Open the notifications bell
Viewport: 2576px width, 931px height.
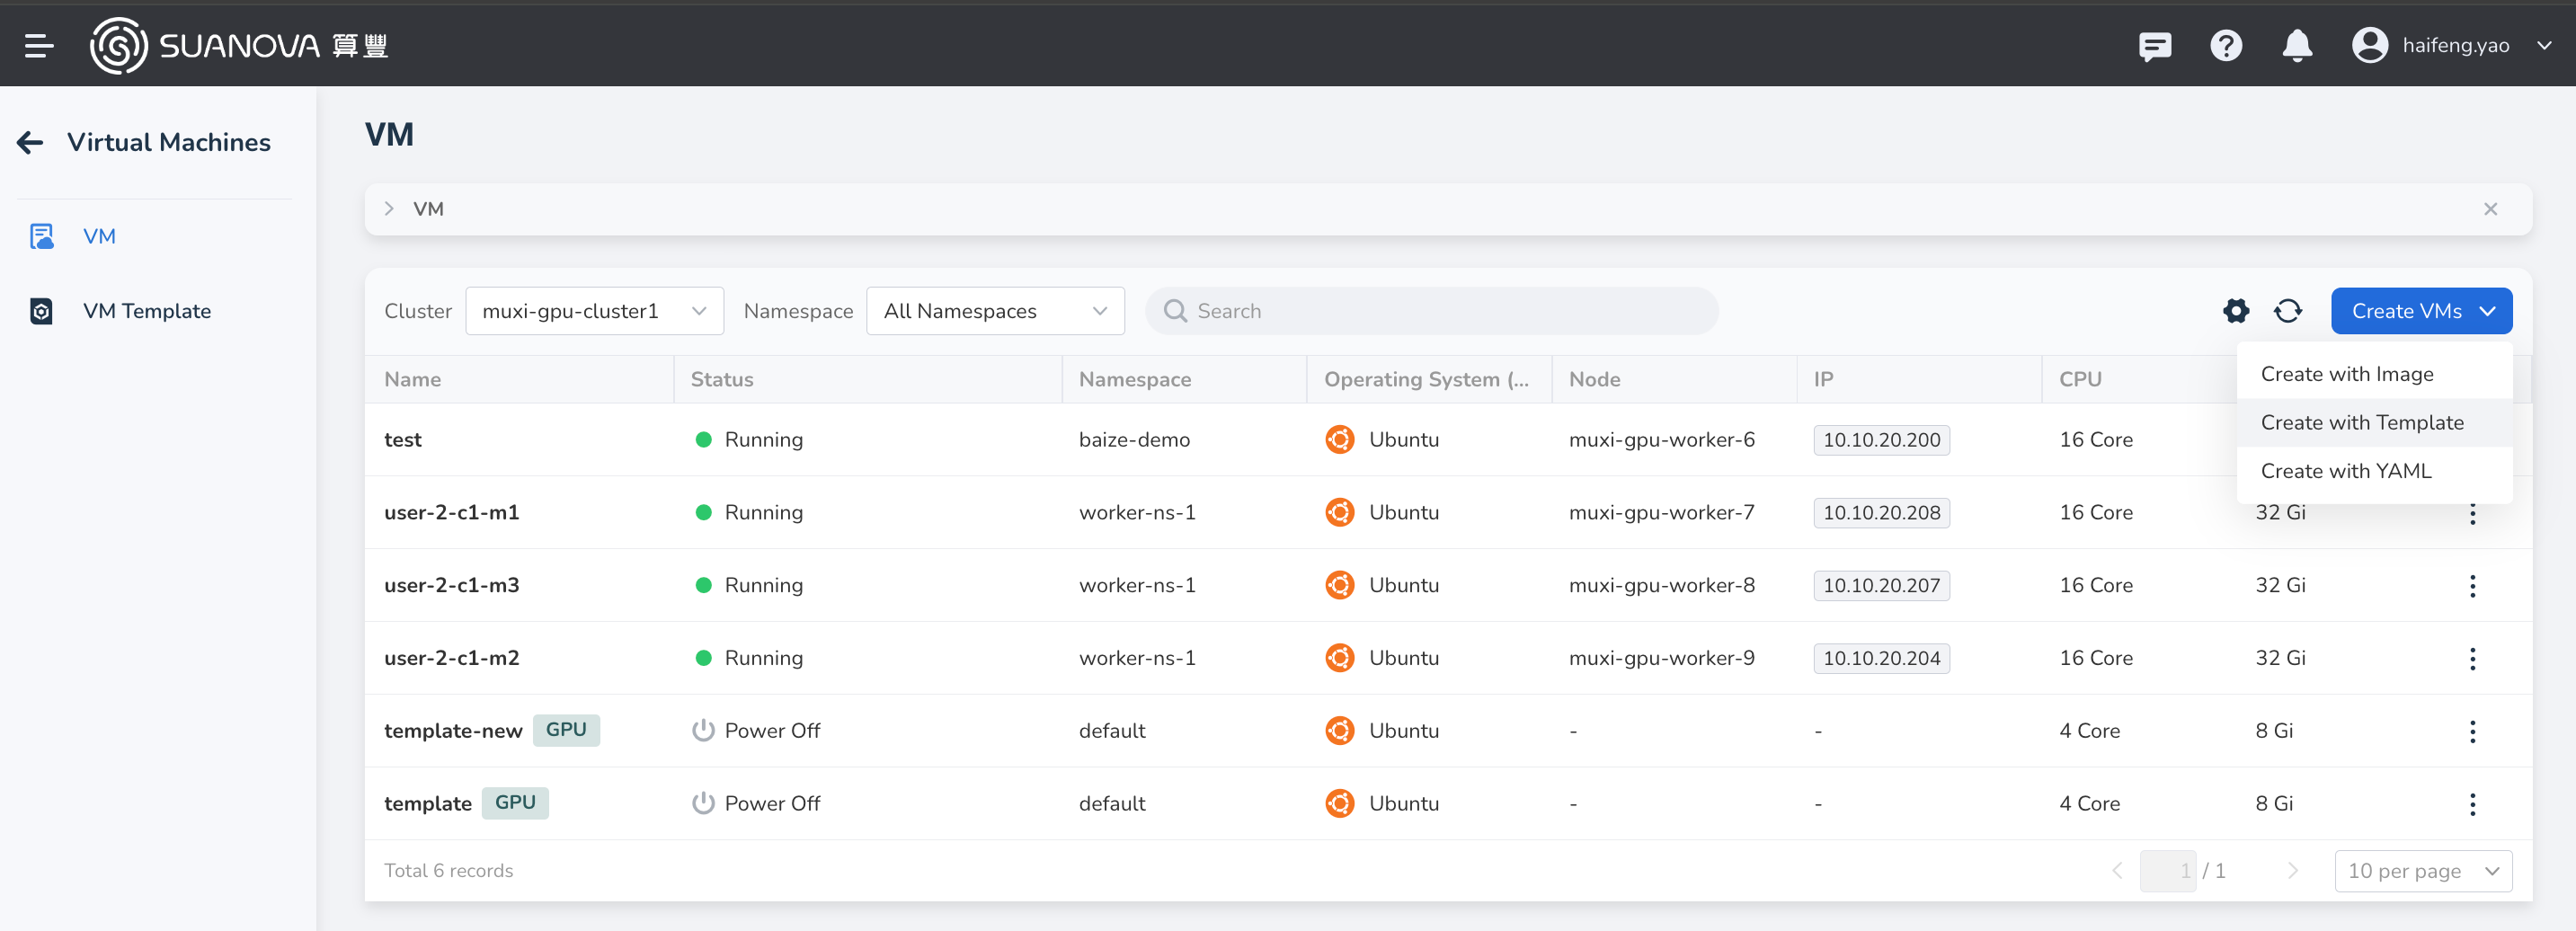2297,46
